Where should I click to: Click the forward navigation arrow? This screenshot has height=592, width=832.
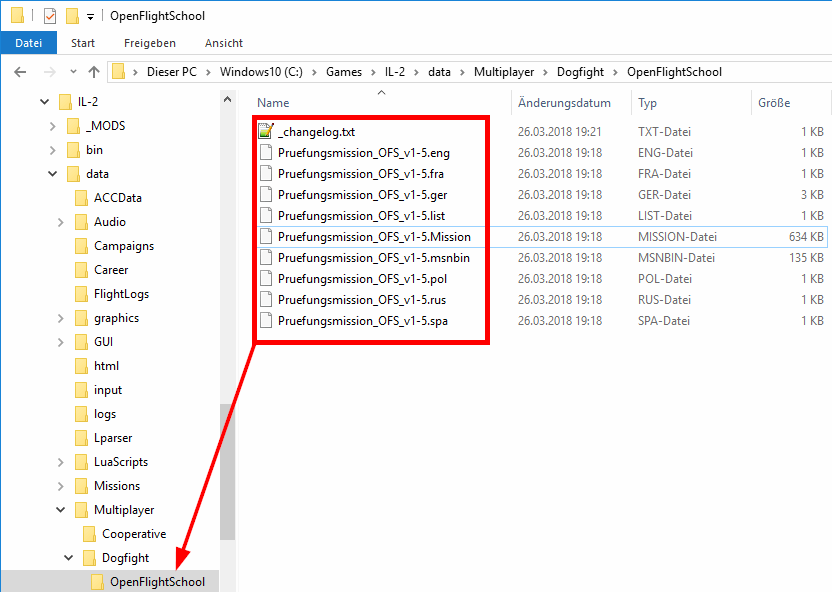tap(48, 72)
